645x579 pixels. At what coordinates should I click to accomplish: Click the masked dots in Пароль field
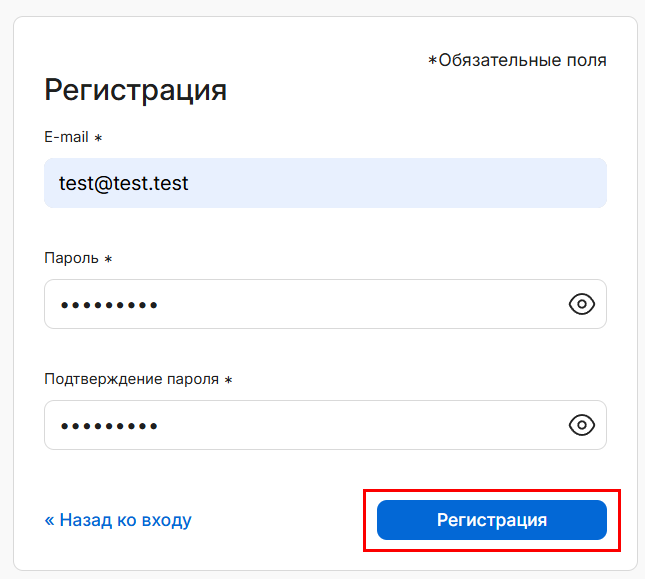[x=109, y=305]
